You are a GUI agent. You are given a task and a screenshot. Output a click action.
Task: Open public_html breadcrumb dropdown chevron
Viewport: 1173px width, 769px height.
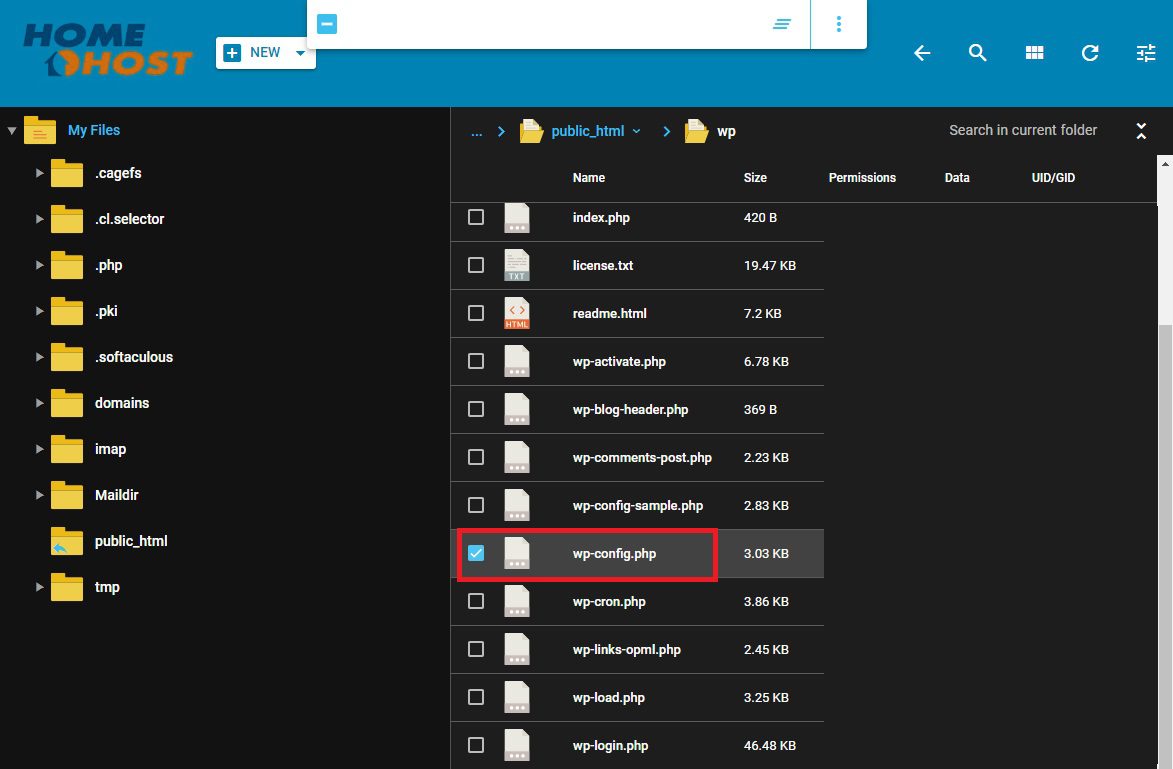(x=637, y=131)
